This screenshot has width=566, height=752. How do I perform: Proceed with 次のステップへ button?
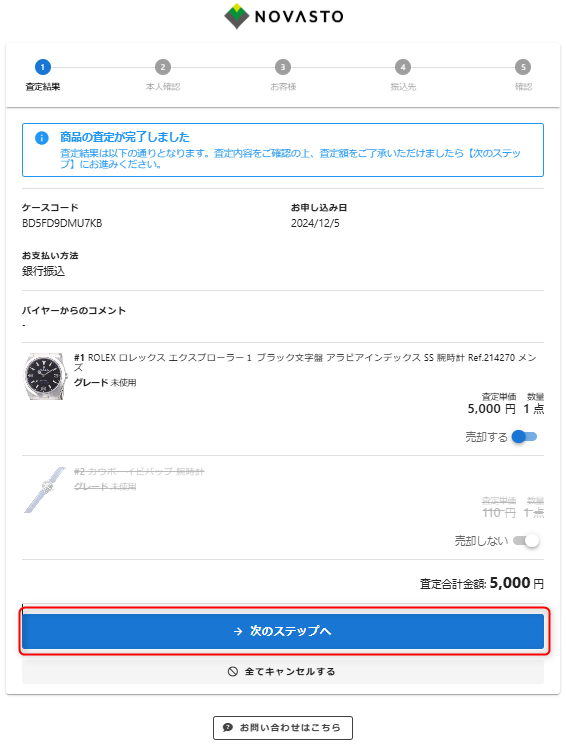pyautogui.click(x=283, y=631)
